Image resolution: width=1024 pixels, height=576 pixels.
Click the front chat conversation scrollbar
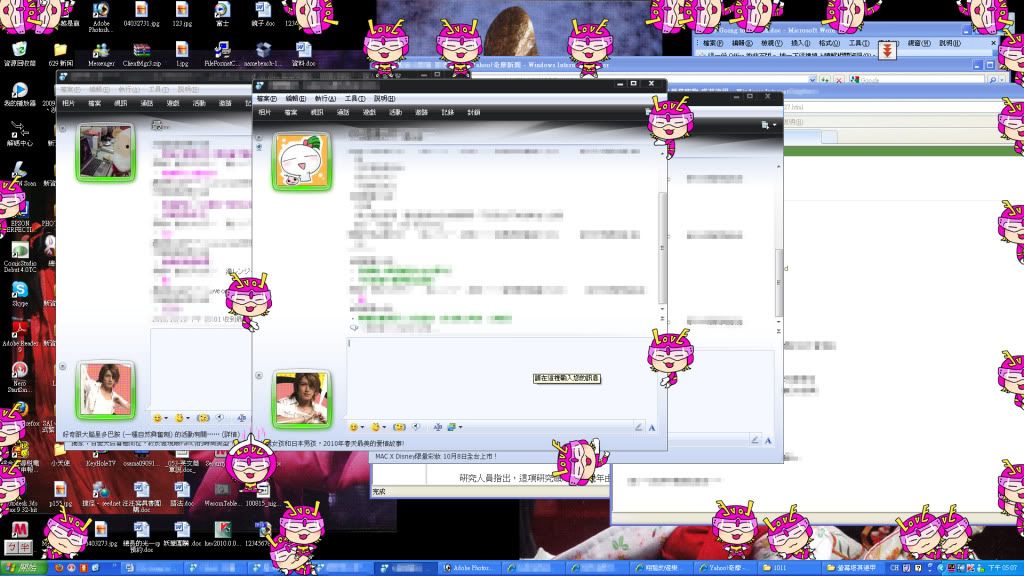click(662, 248)
